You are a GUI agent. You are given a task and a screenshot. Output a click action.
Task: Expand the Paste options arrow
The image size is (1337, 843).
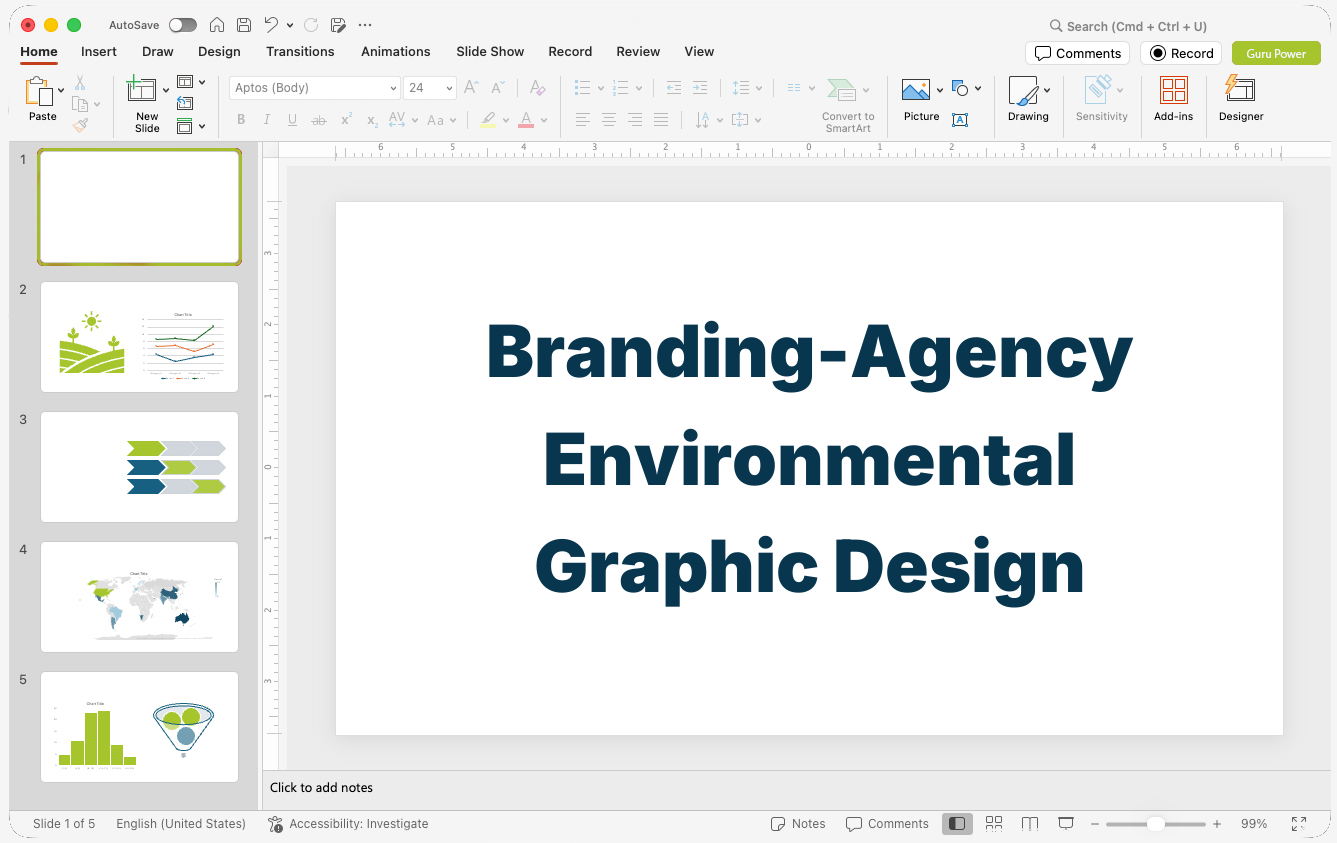pos(62,90)
